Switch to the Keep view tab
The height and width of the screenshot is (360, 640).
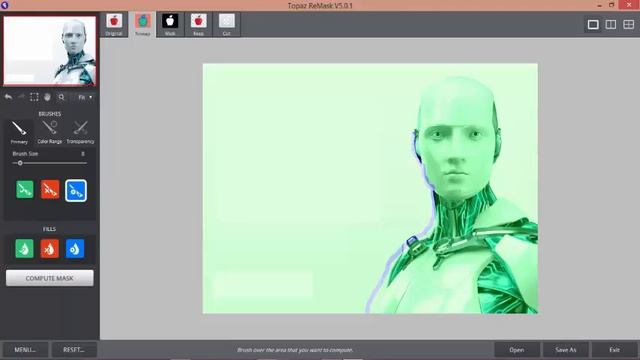point(198,24)
